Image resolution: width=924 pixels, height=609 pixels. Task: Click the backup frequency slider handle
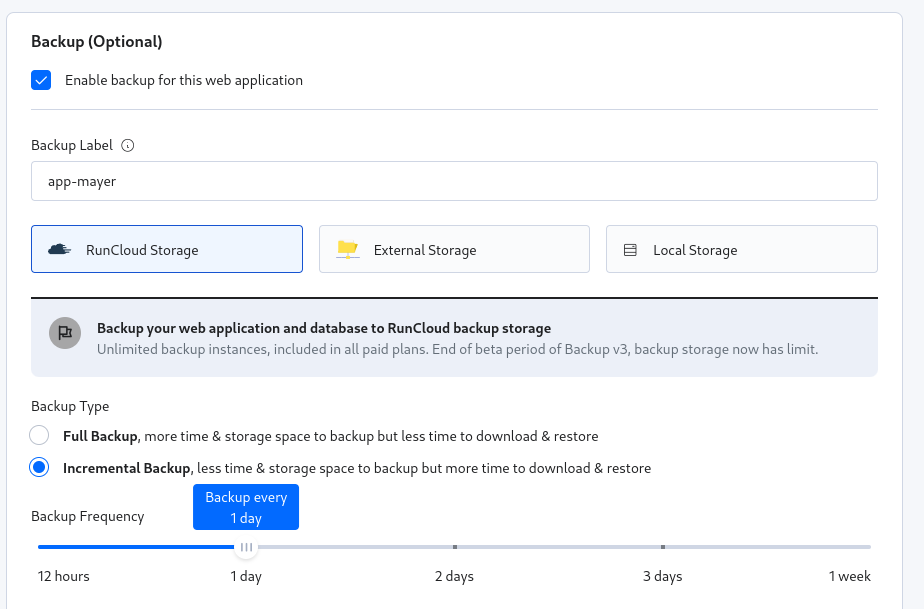point(246,547)
